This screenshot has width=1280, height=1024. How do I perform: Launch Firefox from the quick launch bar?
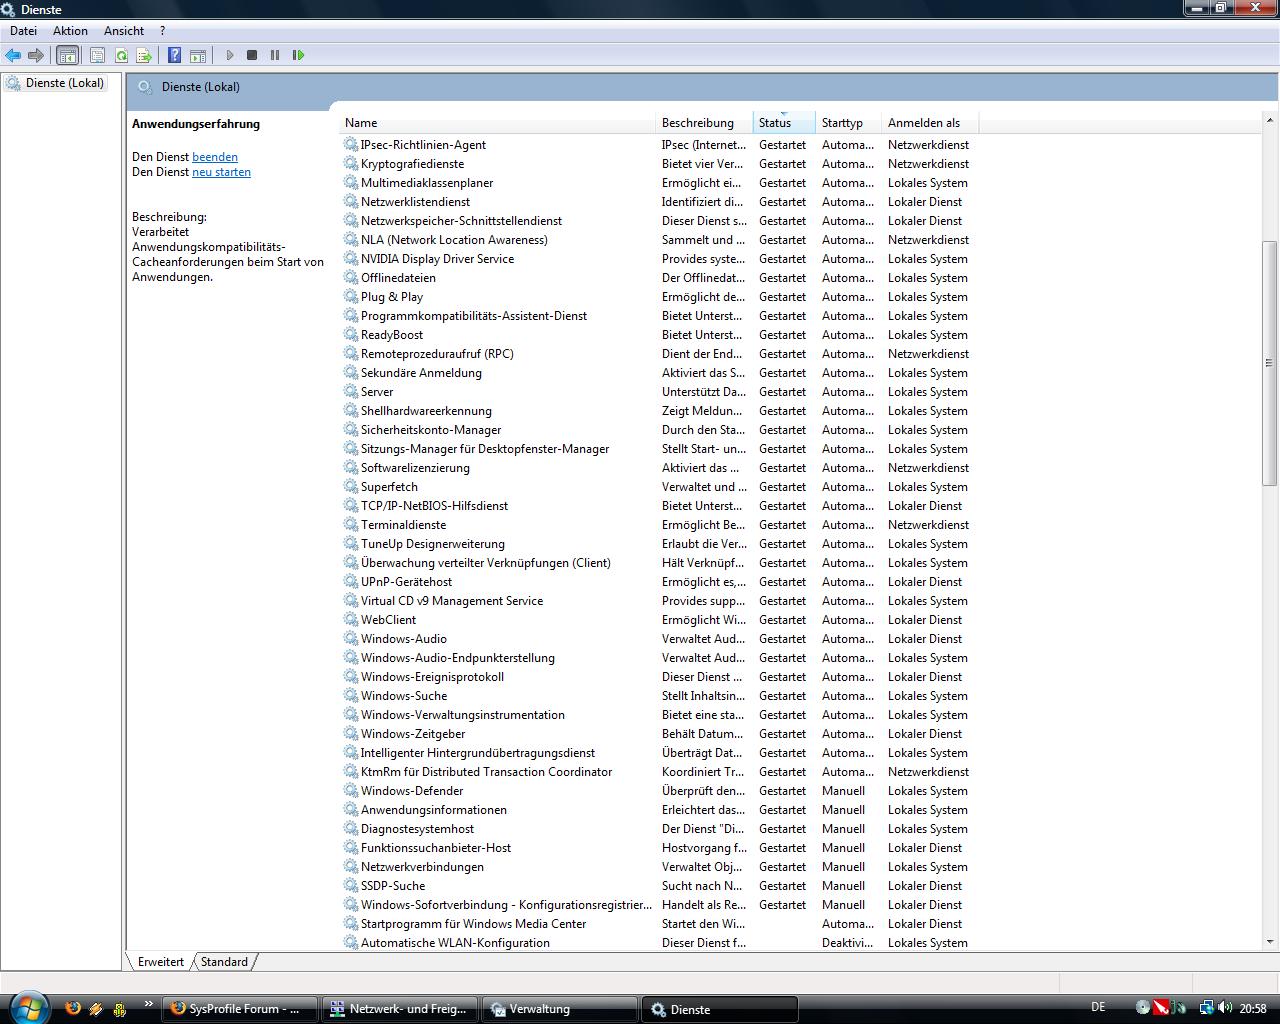point(73,1008)
